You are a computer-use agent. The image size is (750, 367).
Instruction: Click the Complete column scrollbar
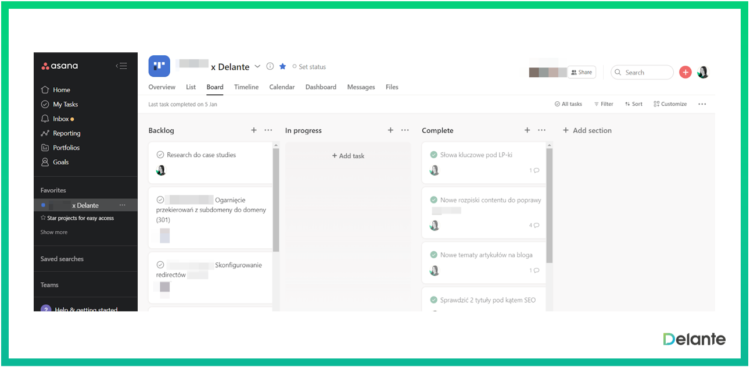549,205
